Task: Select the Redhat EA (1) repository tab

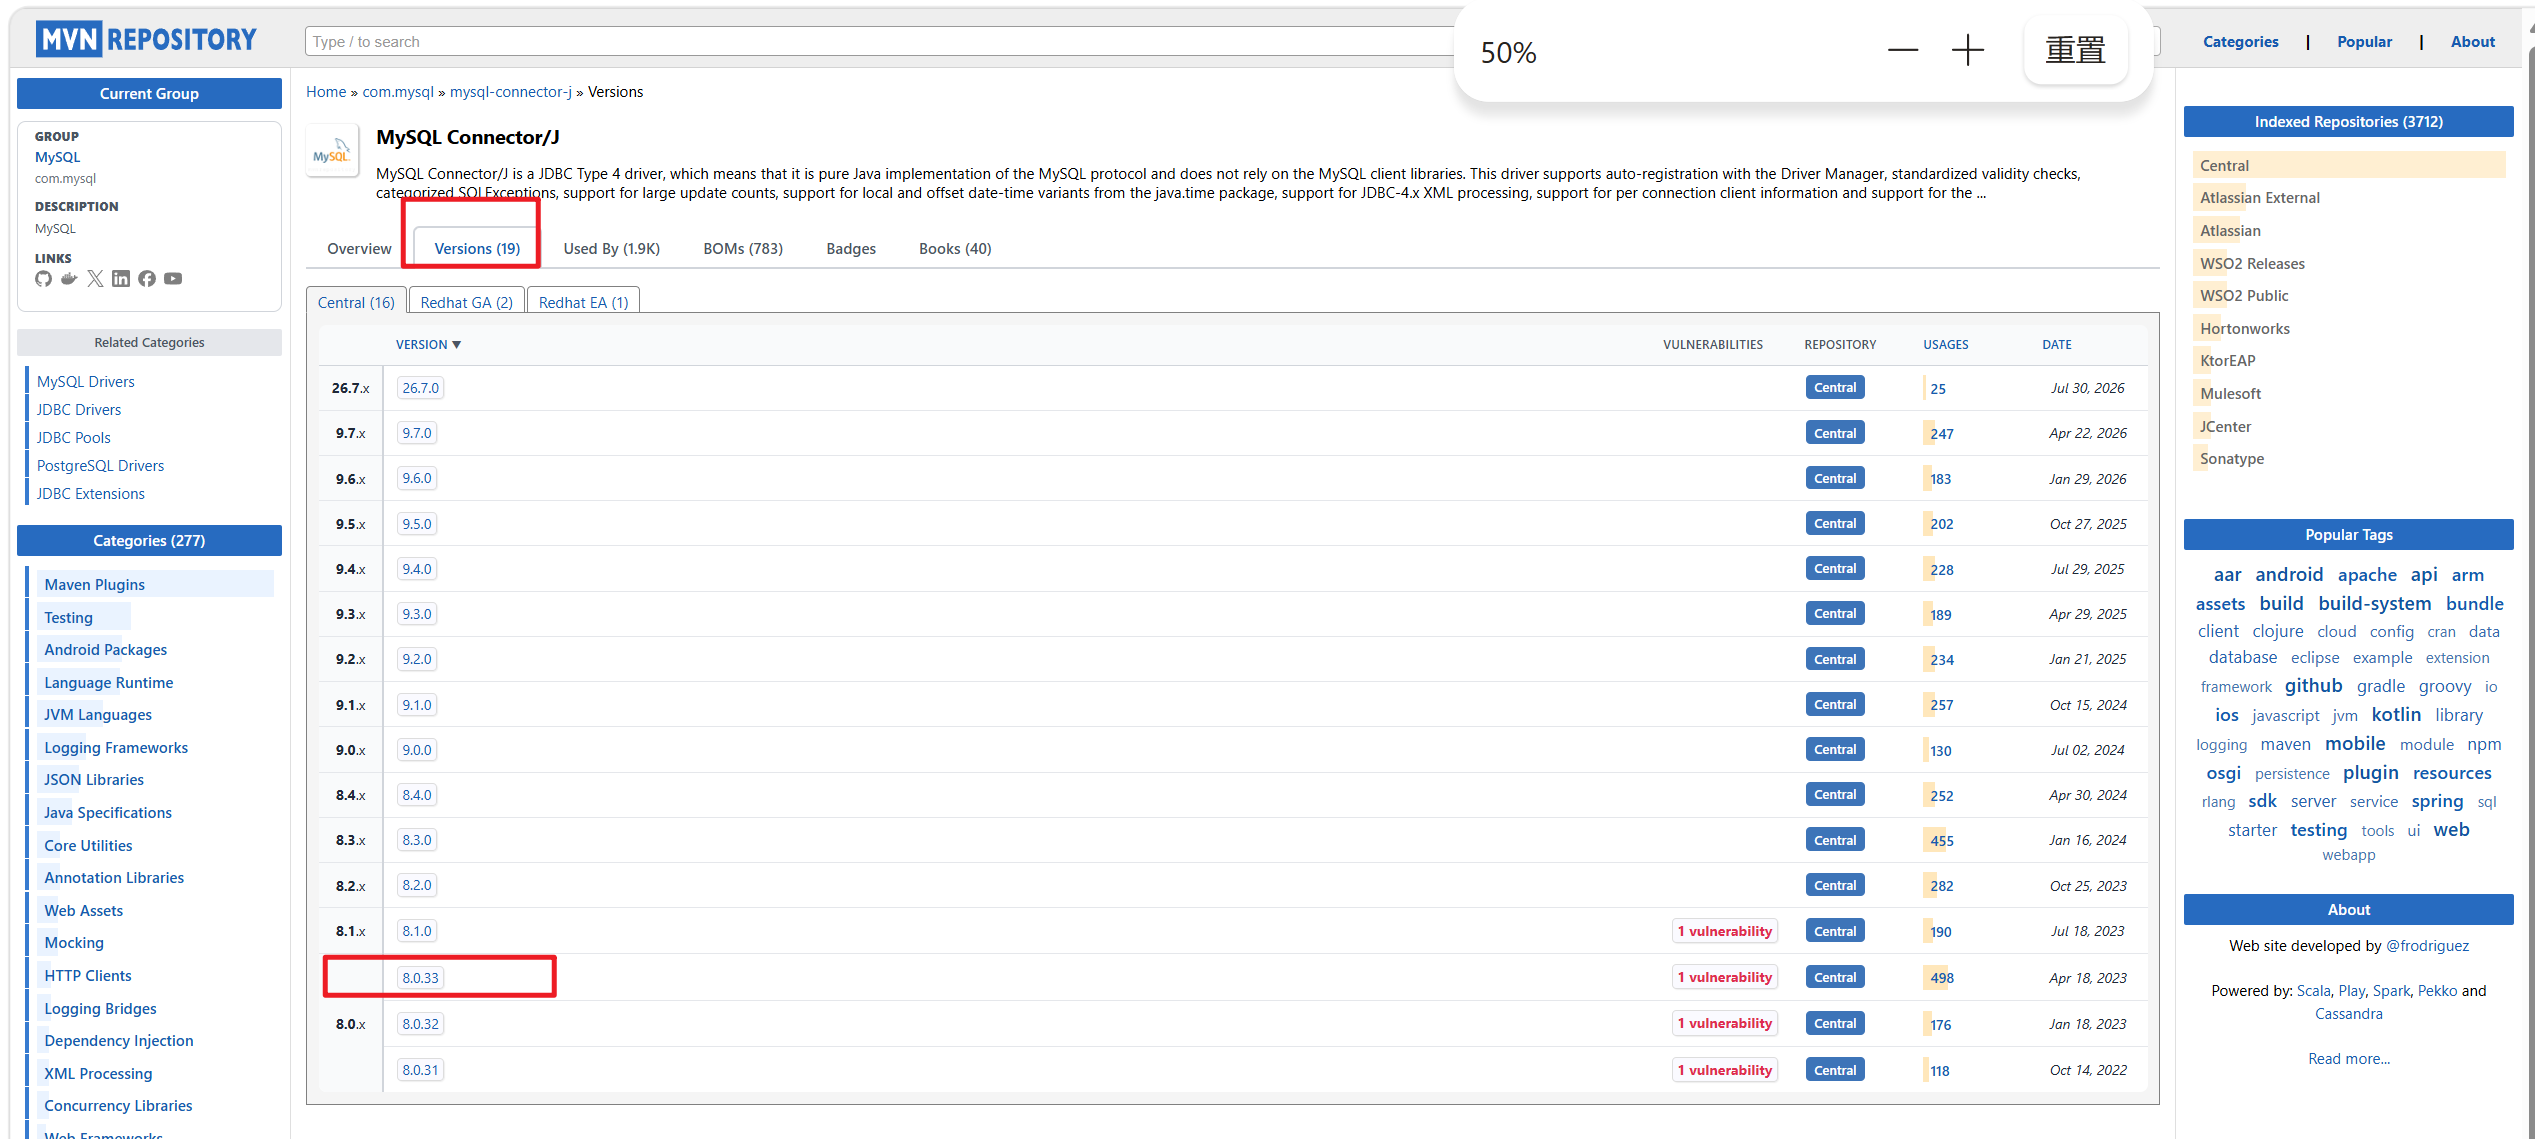Action: point(583,302)
